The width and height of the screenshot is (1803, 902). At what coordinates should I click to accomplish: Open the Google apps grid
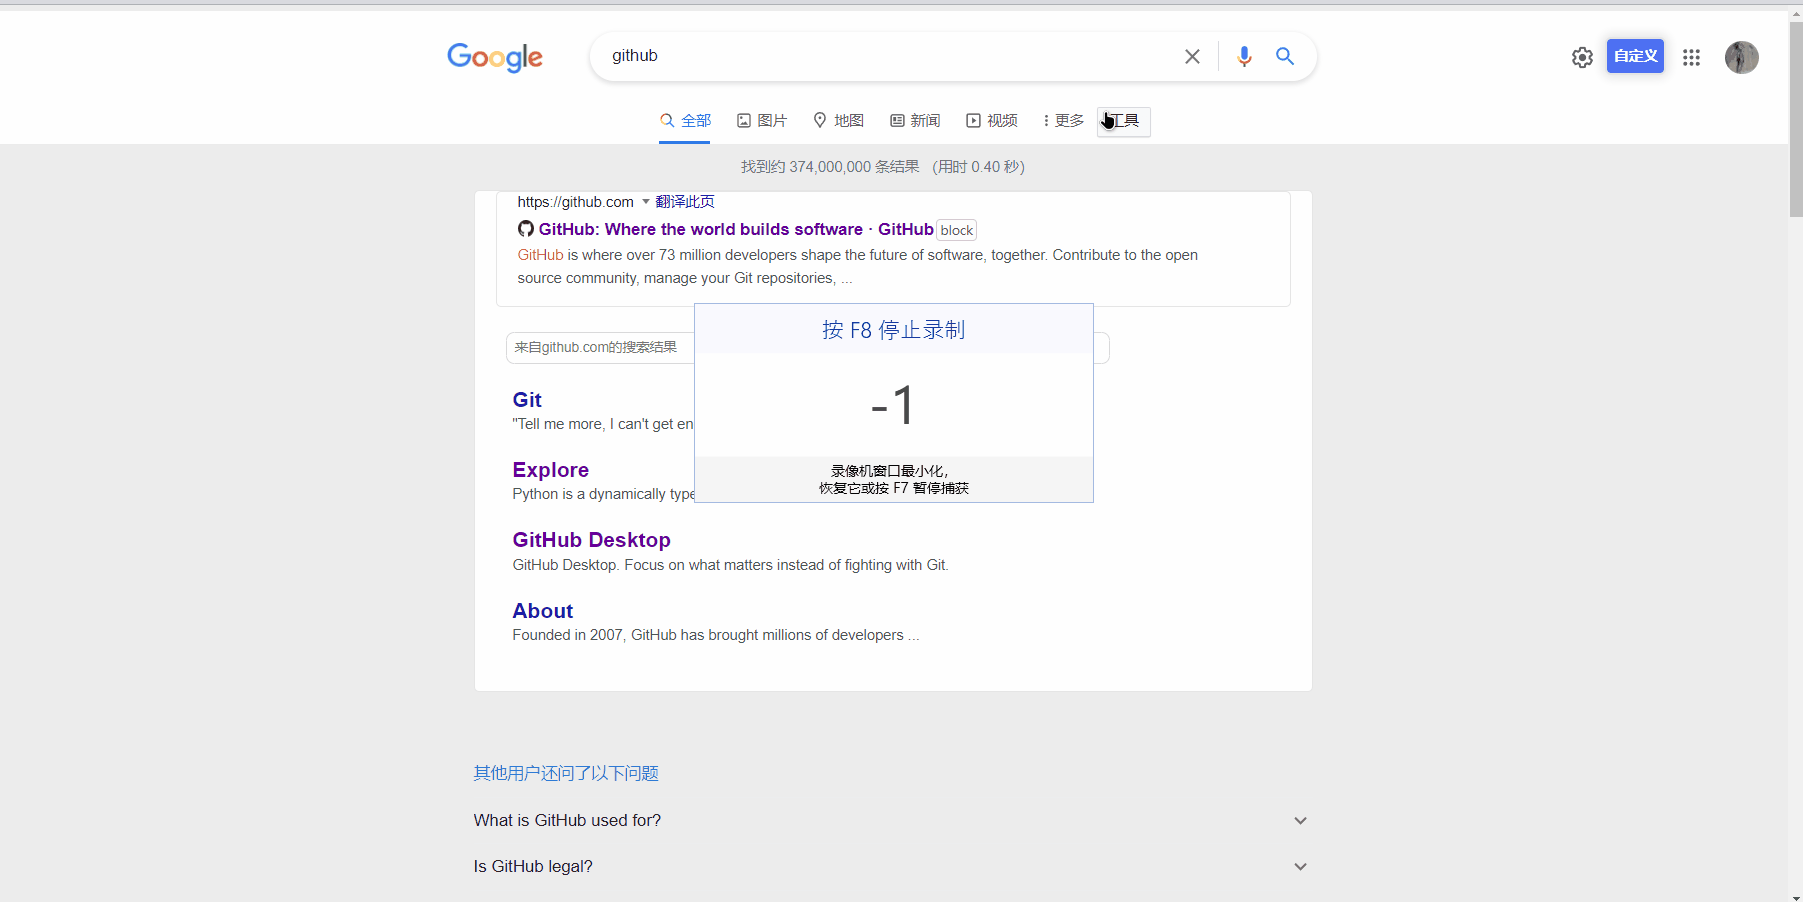1692,58
